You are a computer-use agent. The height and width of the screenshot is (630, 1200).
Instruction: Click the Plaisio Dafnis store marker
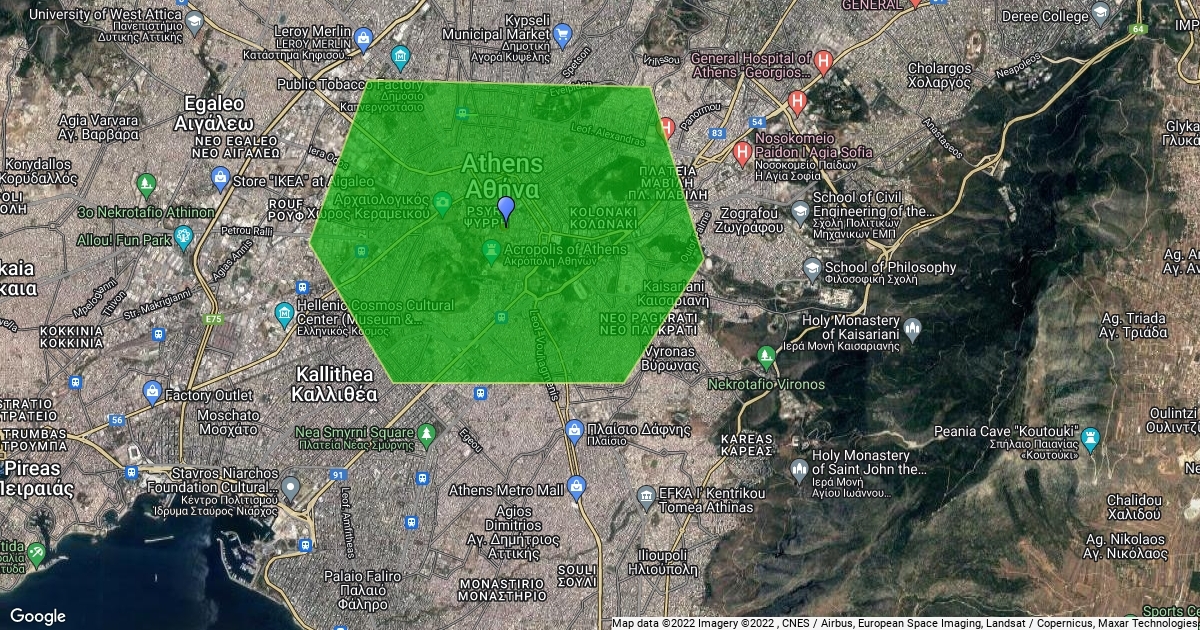[574, 430]
